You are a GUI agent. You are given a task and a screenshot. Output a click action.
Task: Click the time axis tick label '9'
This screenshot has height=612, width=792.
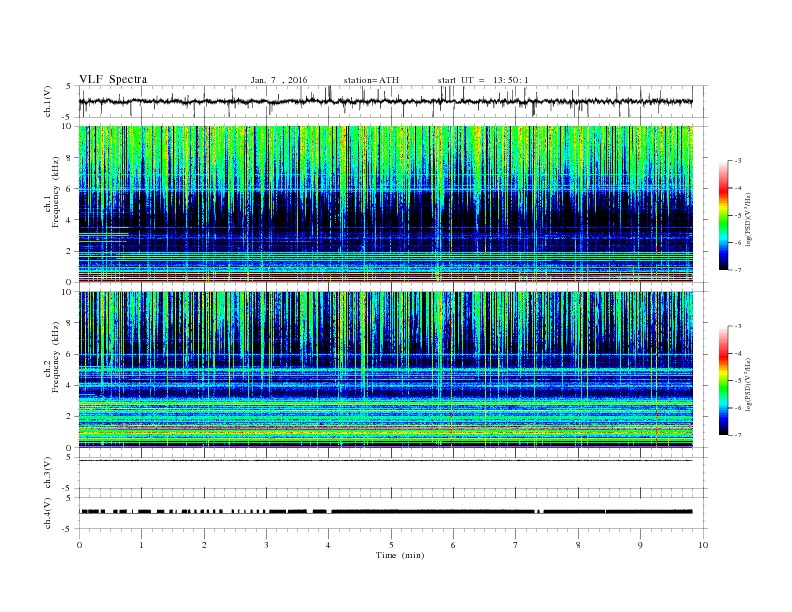[x=640, y=545]
